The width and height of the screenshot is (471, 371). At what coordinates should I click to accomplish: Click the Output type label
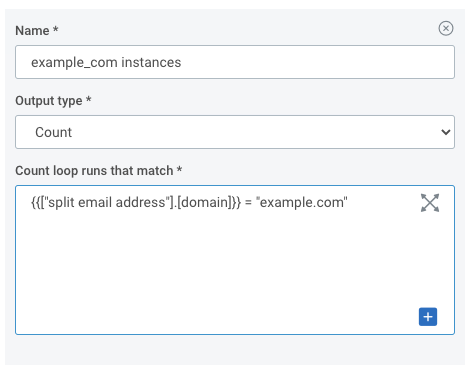pyautogui.click(x=49, y=101)
